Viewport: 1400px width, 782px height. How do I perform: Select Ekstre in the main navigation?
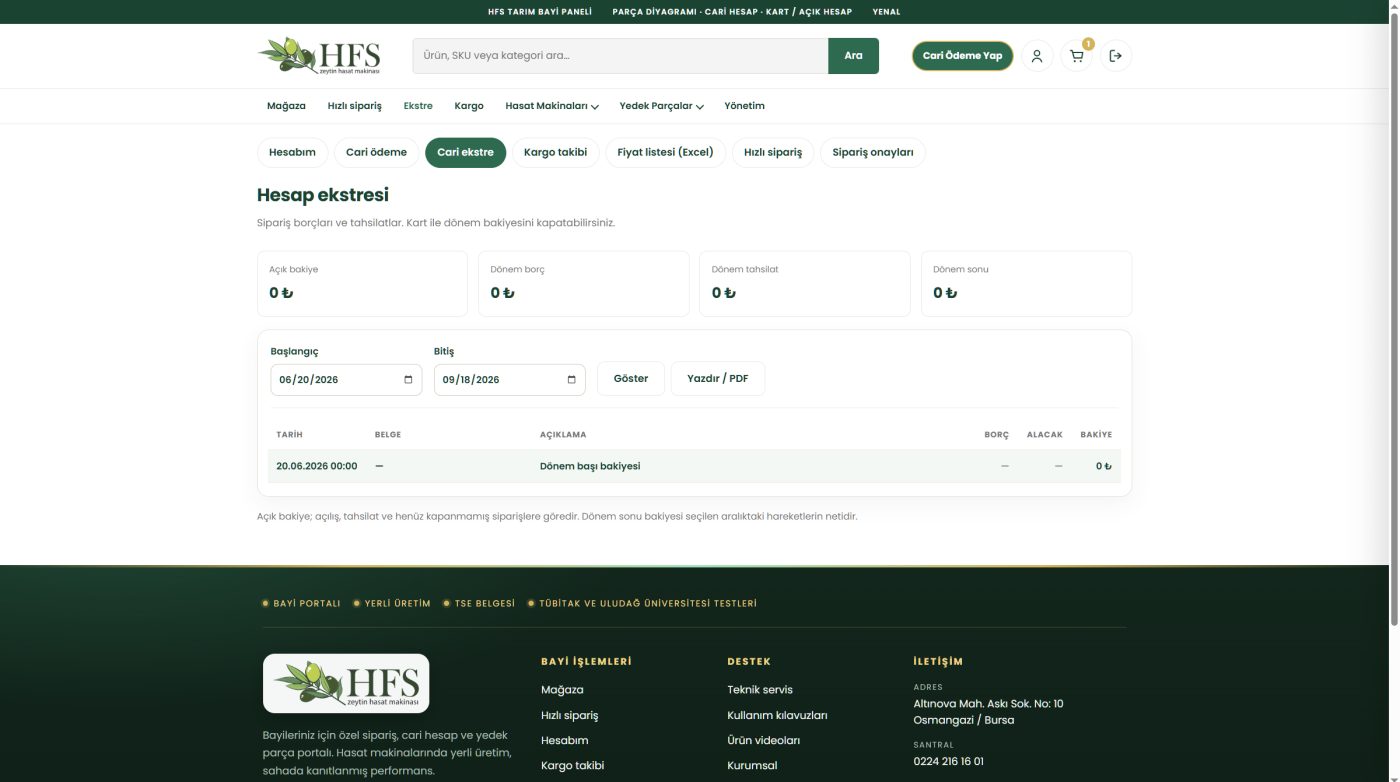pos(418,106)
